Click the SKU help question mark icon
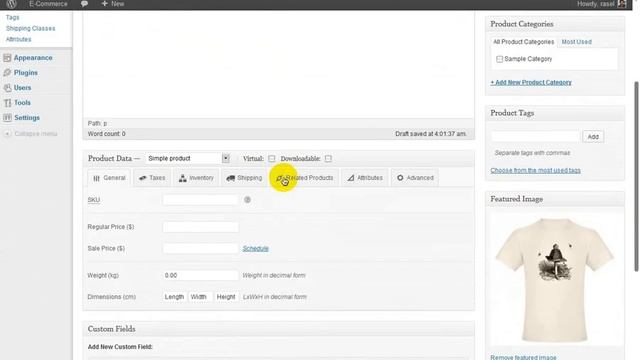640x360 pixels. pos(247,200)
